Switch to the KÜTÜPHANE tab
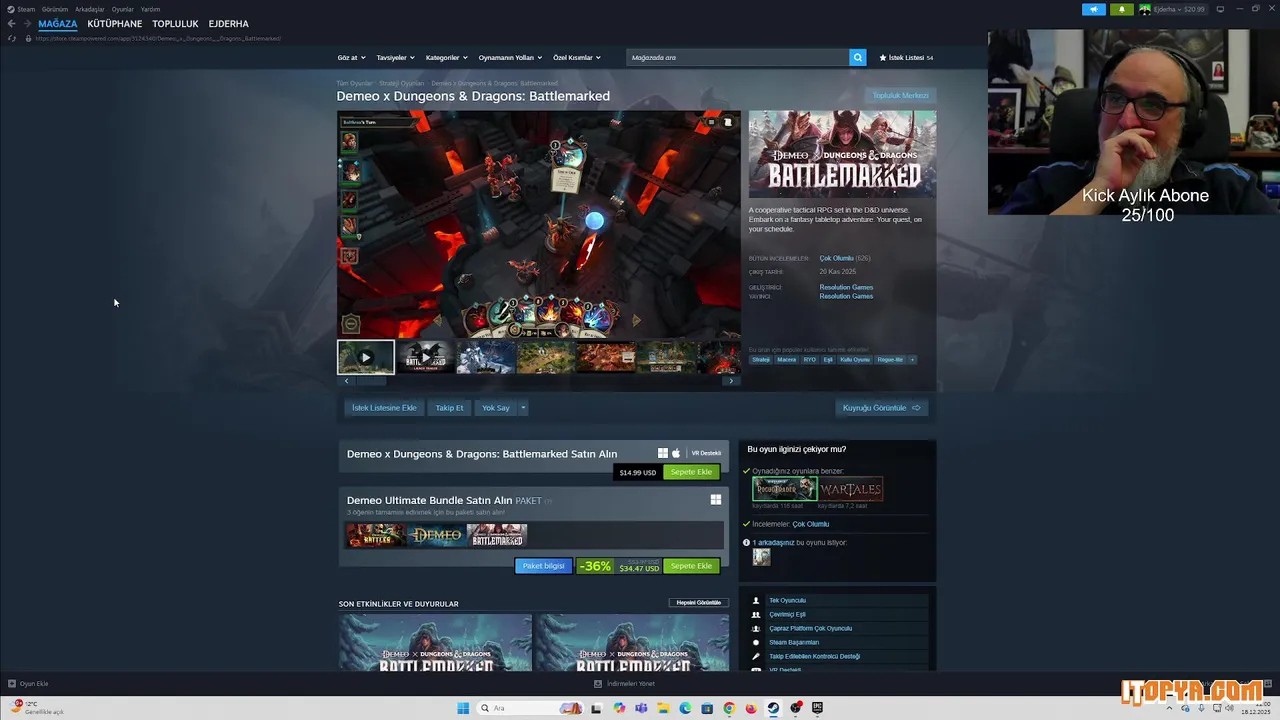The height and width of the screenshot is (720, 1280). pos(115,24)
